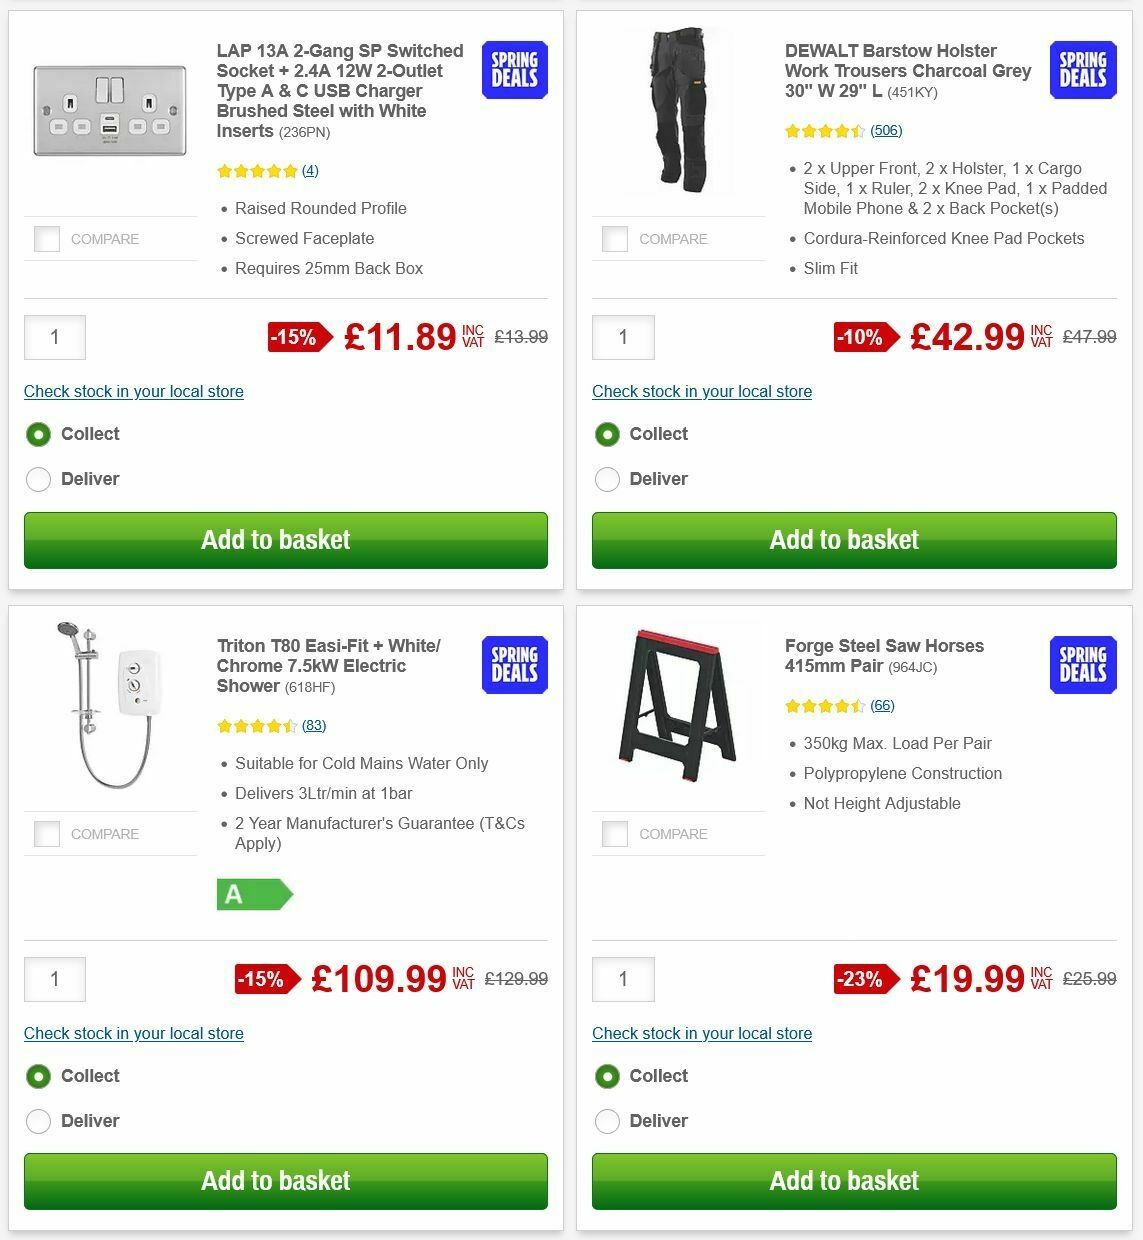Click the Spring Deals badge on DEWALT trousers
1143x1240 pixels.
(1082, 70)
